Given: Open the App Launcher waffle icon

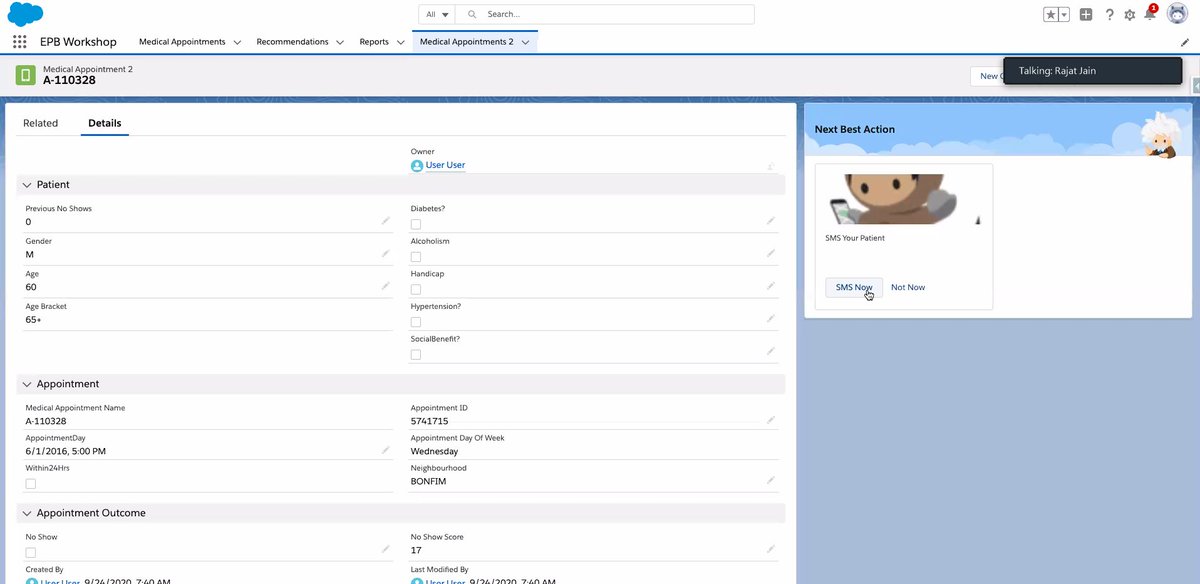Looking at the screenshot, I should coord(18,41).
